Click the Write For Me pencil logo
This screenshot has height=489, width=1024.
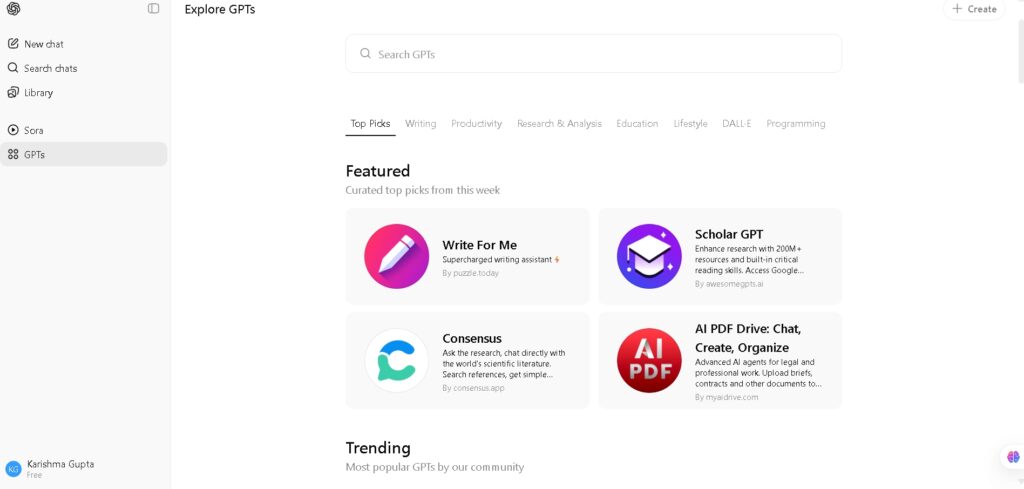coord(396,256)
